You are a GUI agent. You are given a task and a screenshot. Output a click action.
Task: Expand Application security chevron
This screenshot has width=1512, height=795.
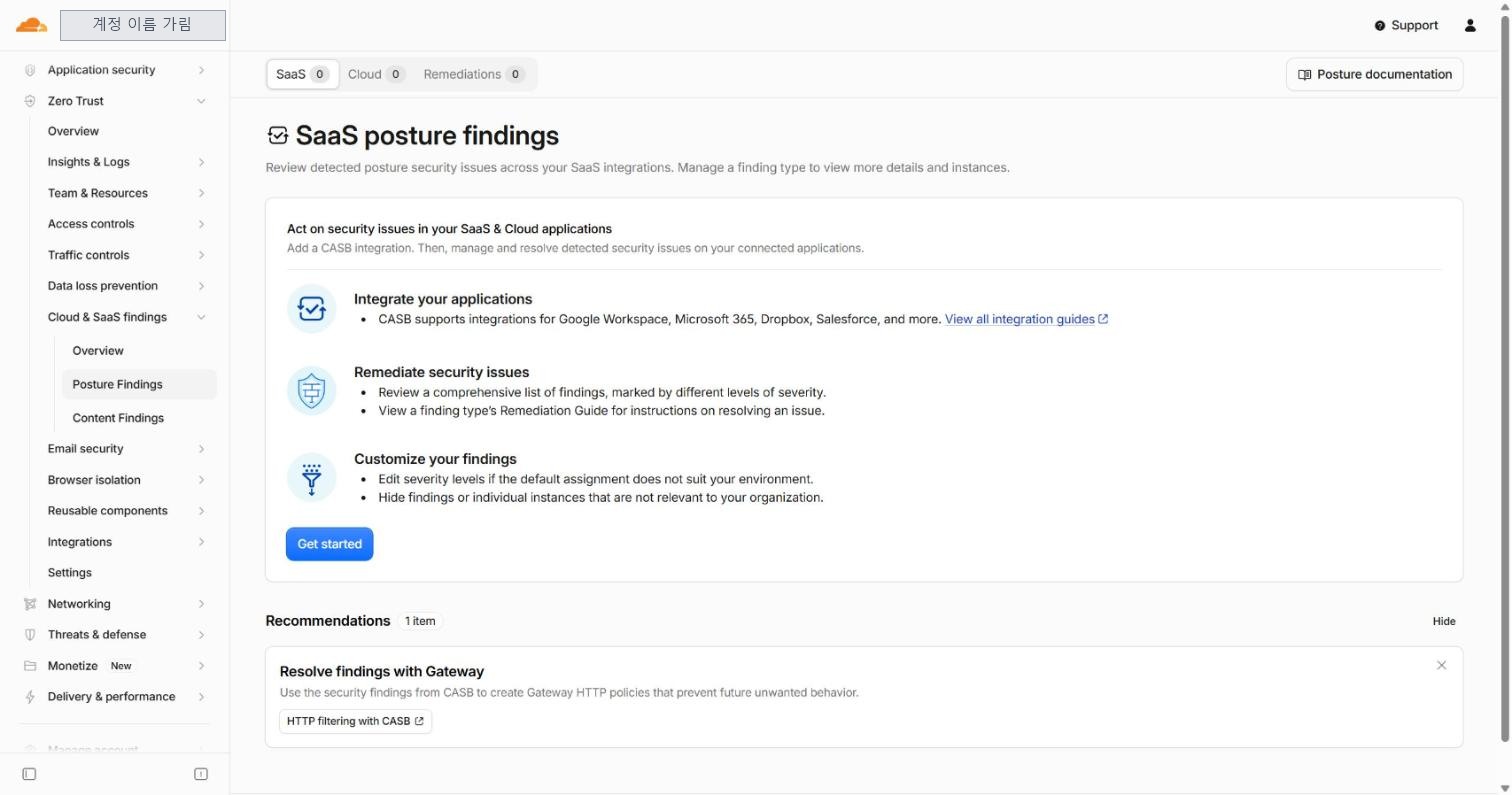click(201, 70)
